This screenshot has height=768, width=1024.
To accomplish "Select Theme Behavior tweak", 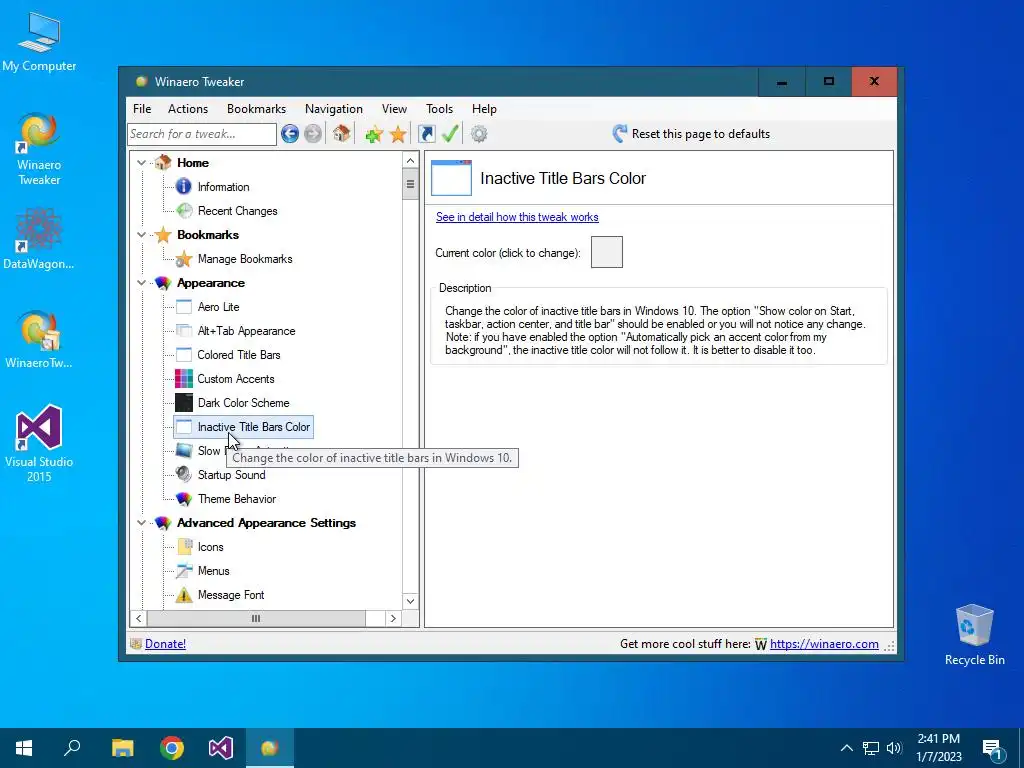I will tap(236, 499).
